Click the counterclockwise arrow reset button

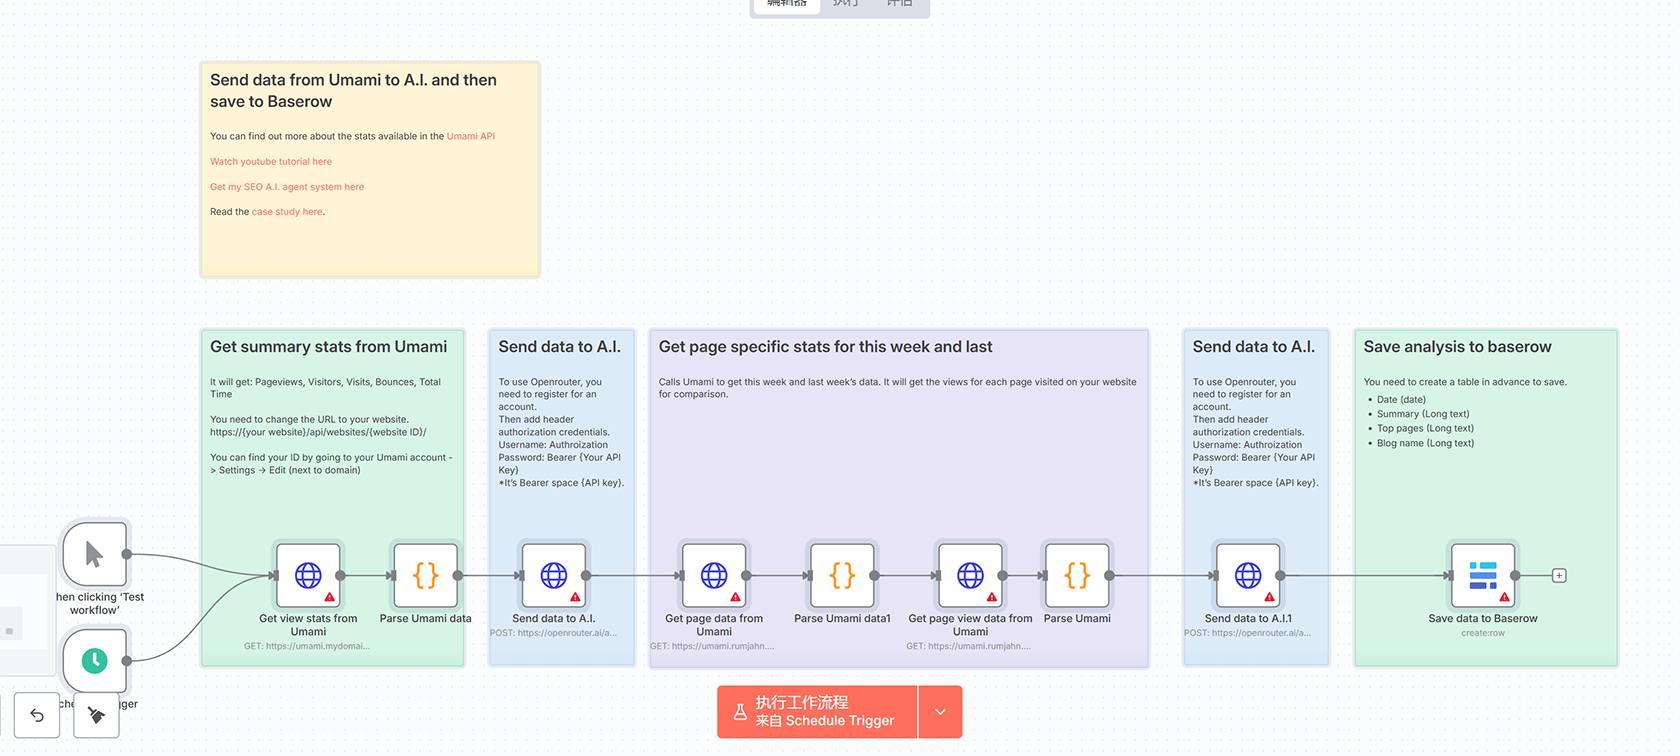tap(37, 715)
